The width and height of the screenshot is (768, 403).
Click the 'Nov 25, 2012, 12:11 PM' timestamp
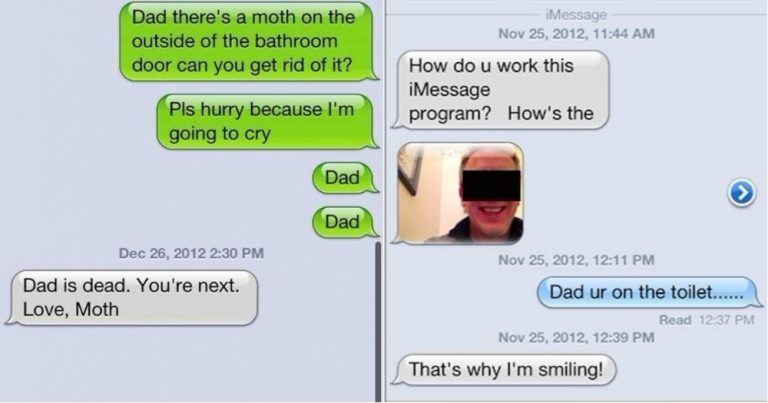pyautogui.click(x=576, y=260)
